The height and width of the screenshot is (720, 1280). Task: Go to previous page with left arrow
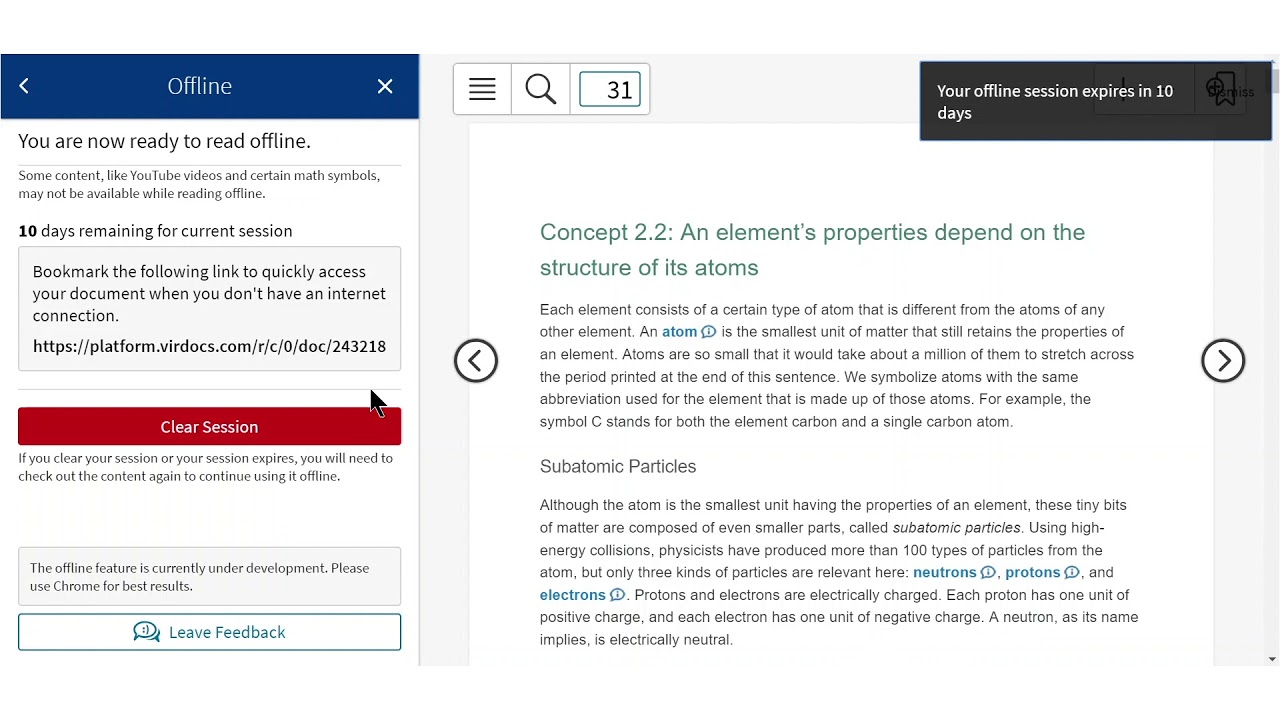point(476,361)
